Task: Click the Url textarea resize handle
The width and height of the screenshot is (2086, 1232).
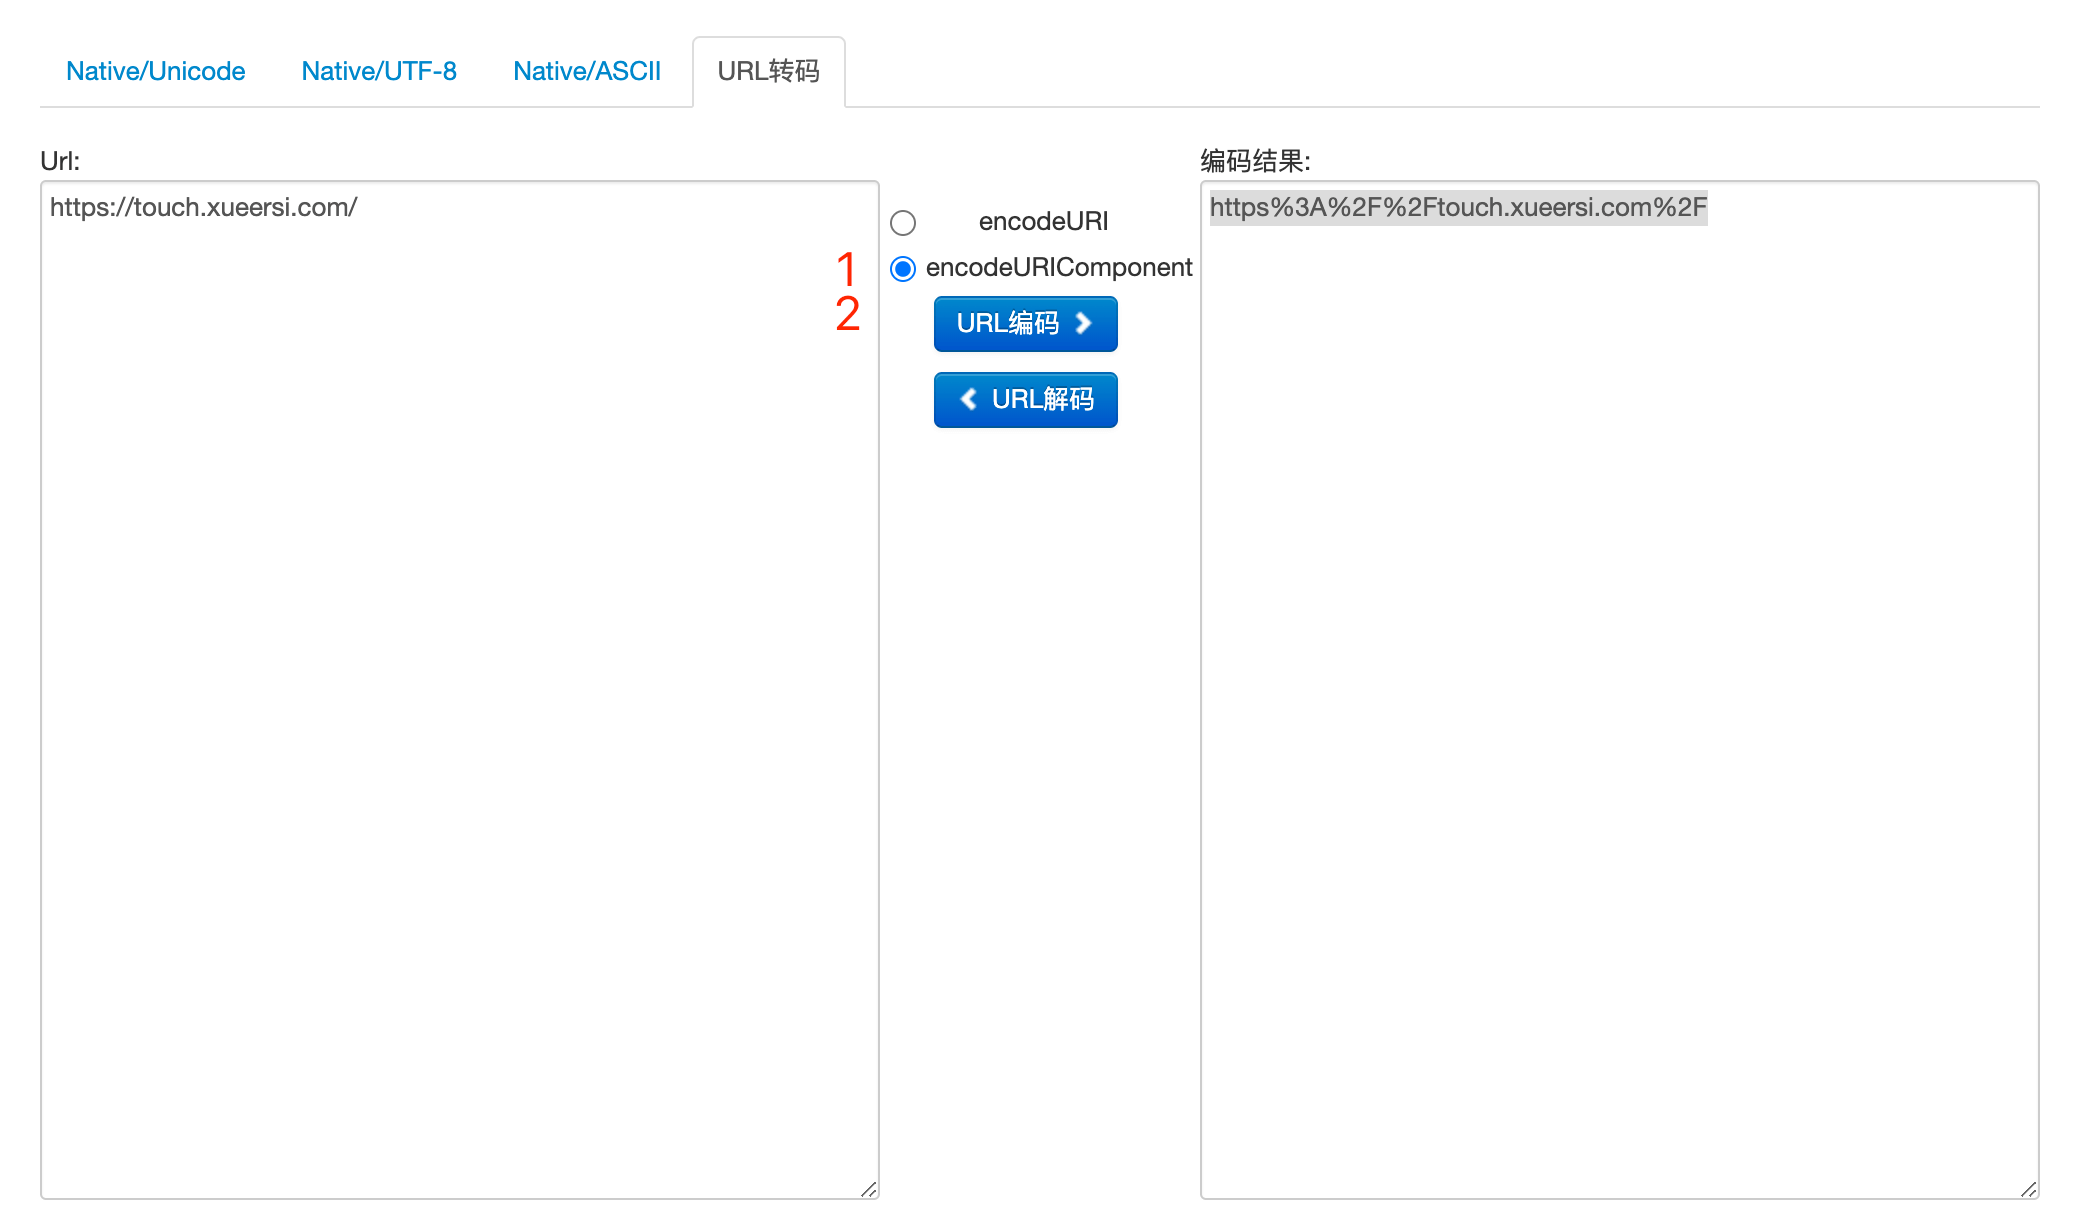Action: pos(868,1188)
